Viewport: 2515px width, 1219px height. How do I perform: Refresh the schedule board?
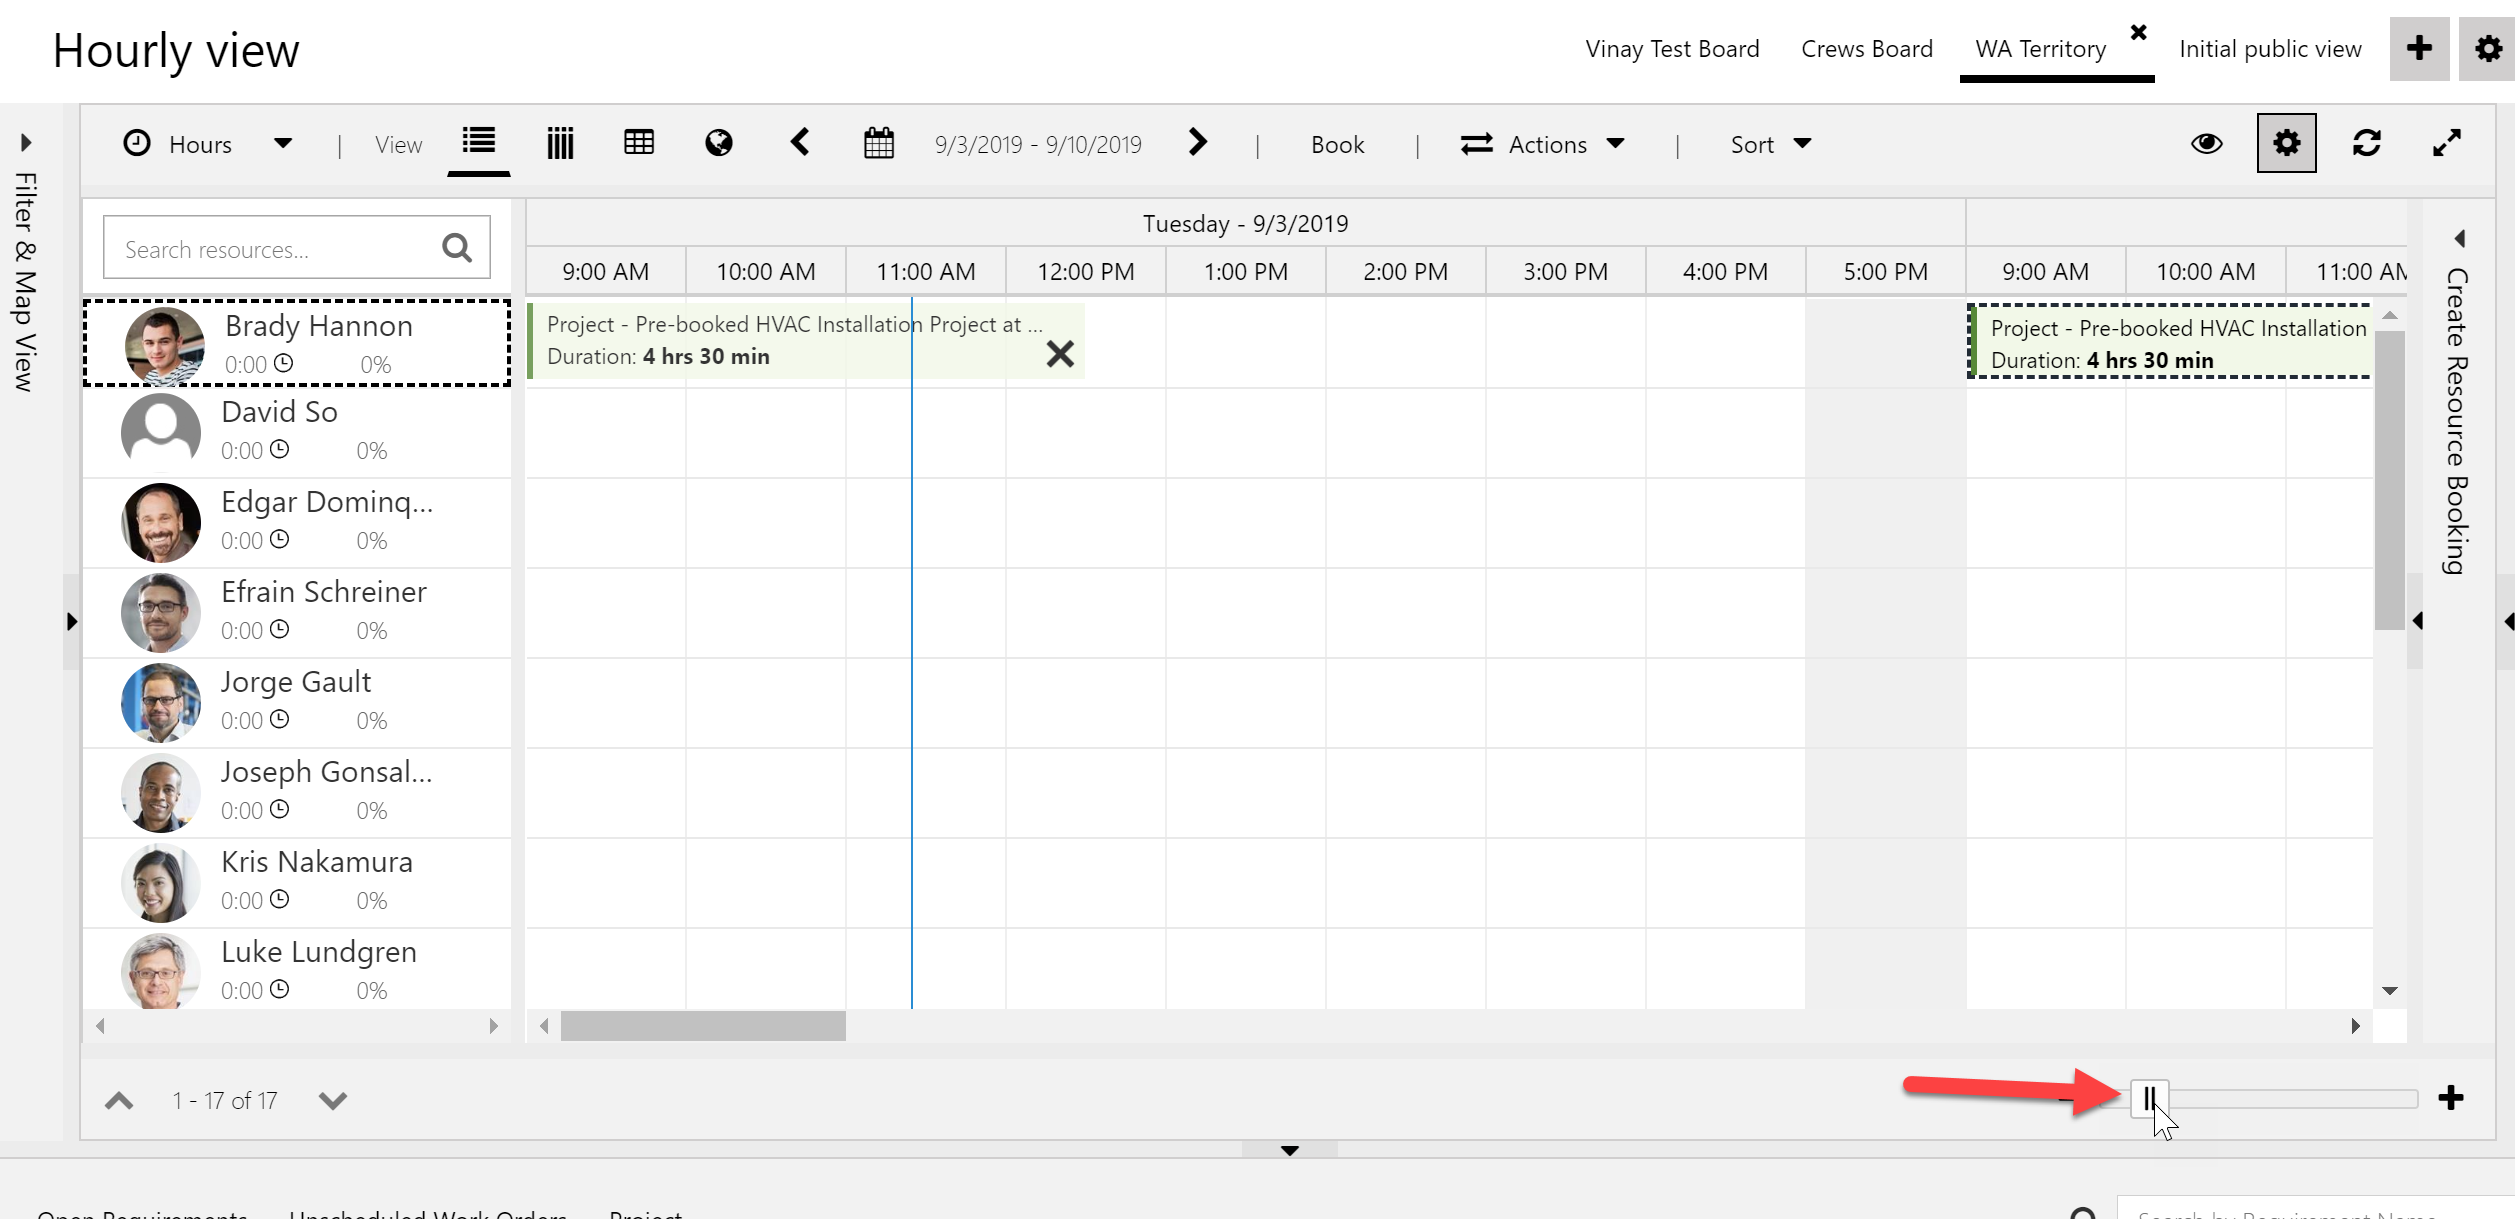pos(2367,143)
